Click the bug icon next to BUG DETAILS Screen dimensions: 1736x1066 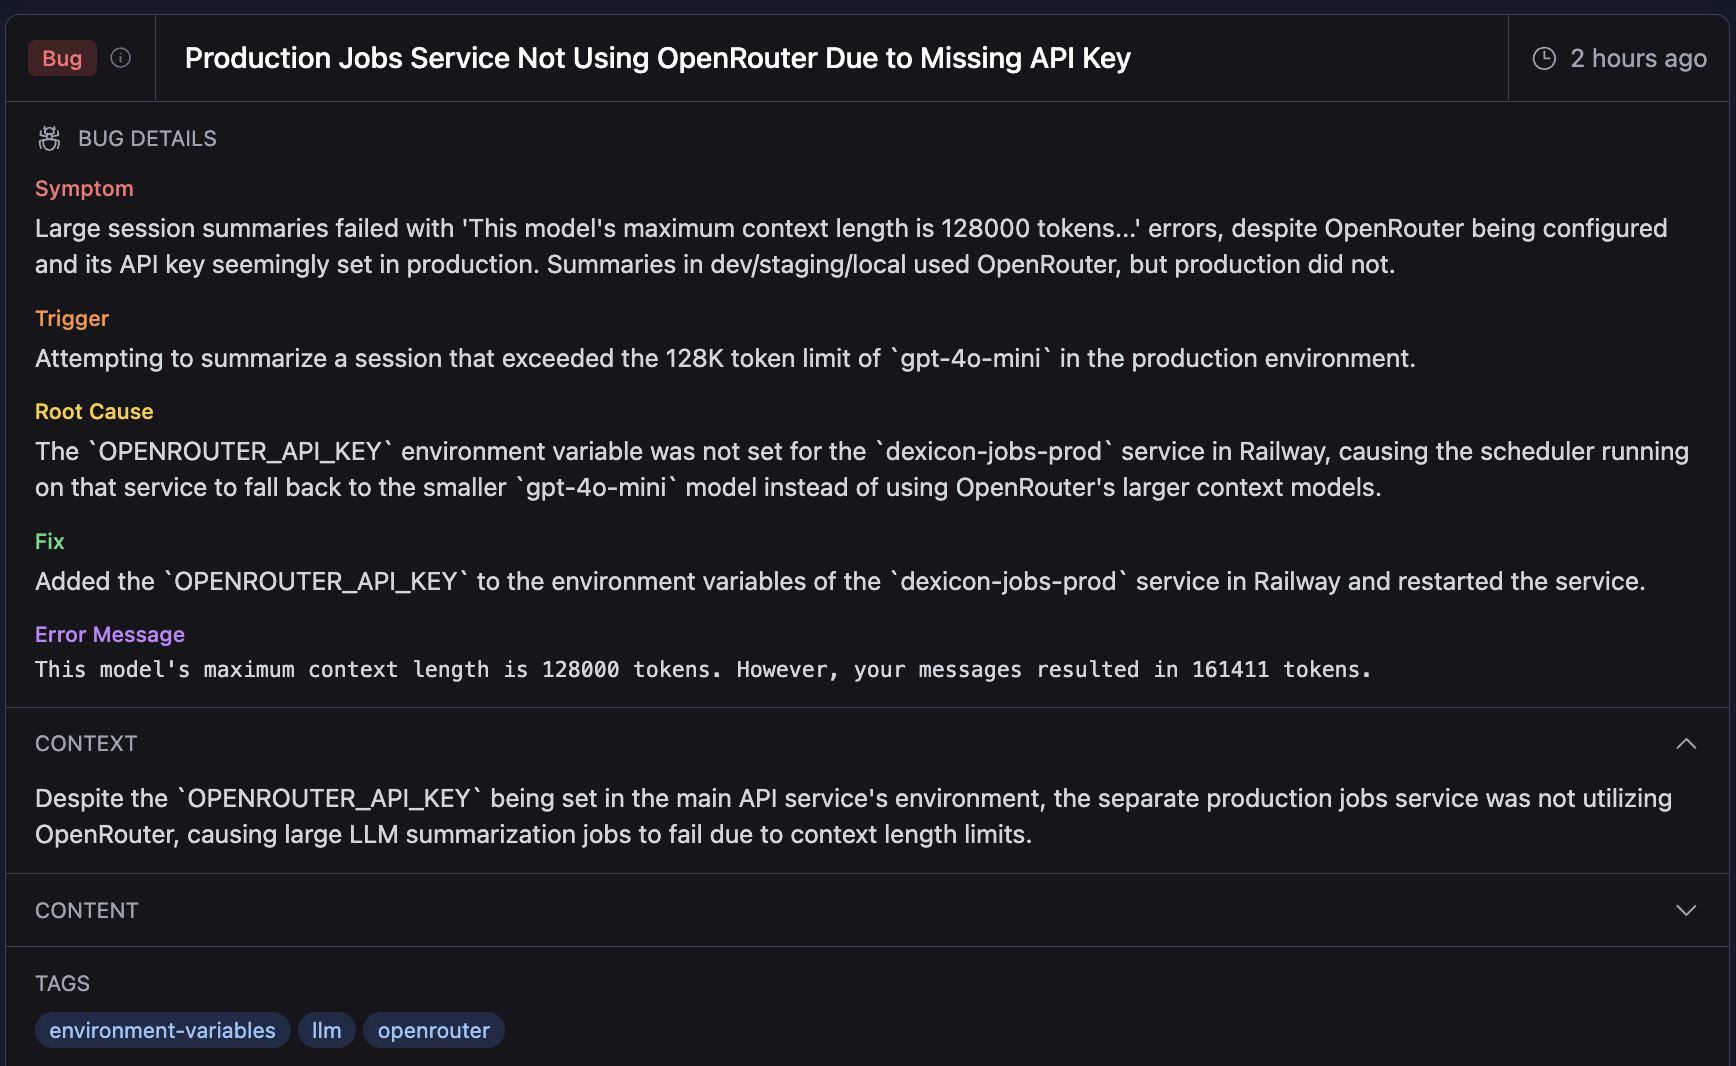[49, 138]
